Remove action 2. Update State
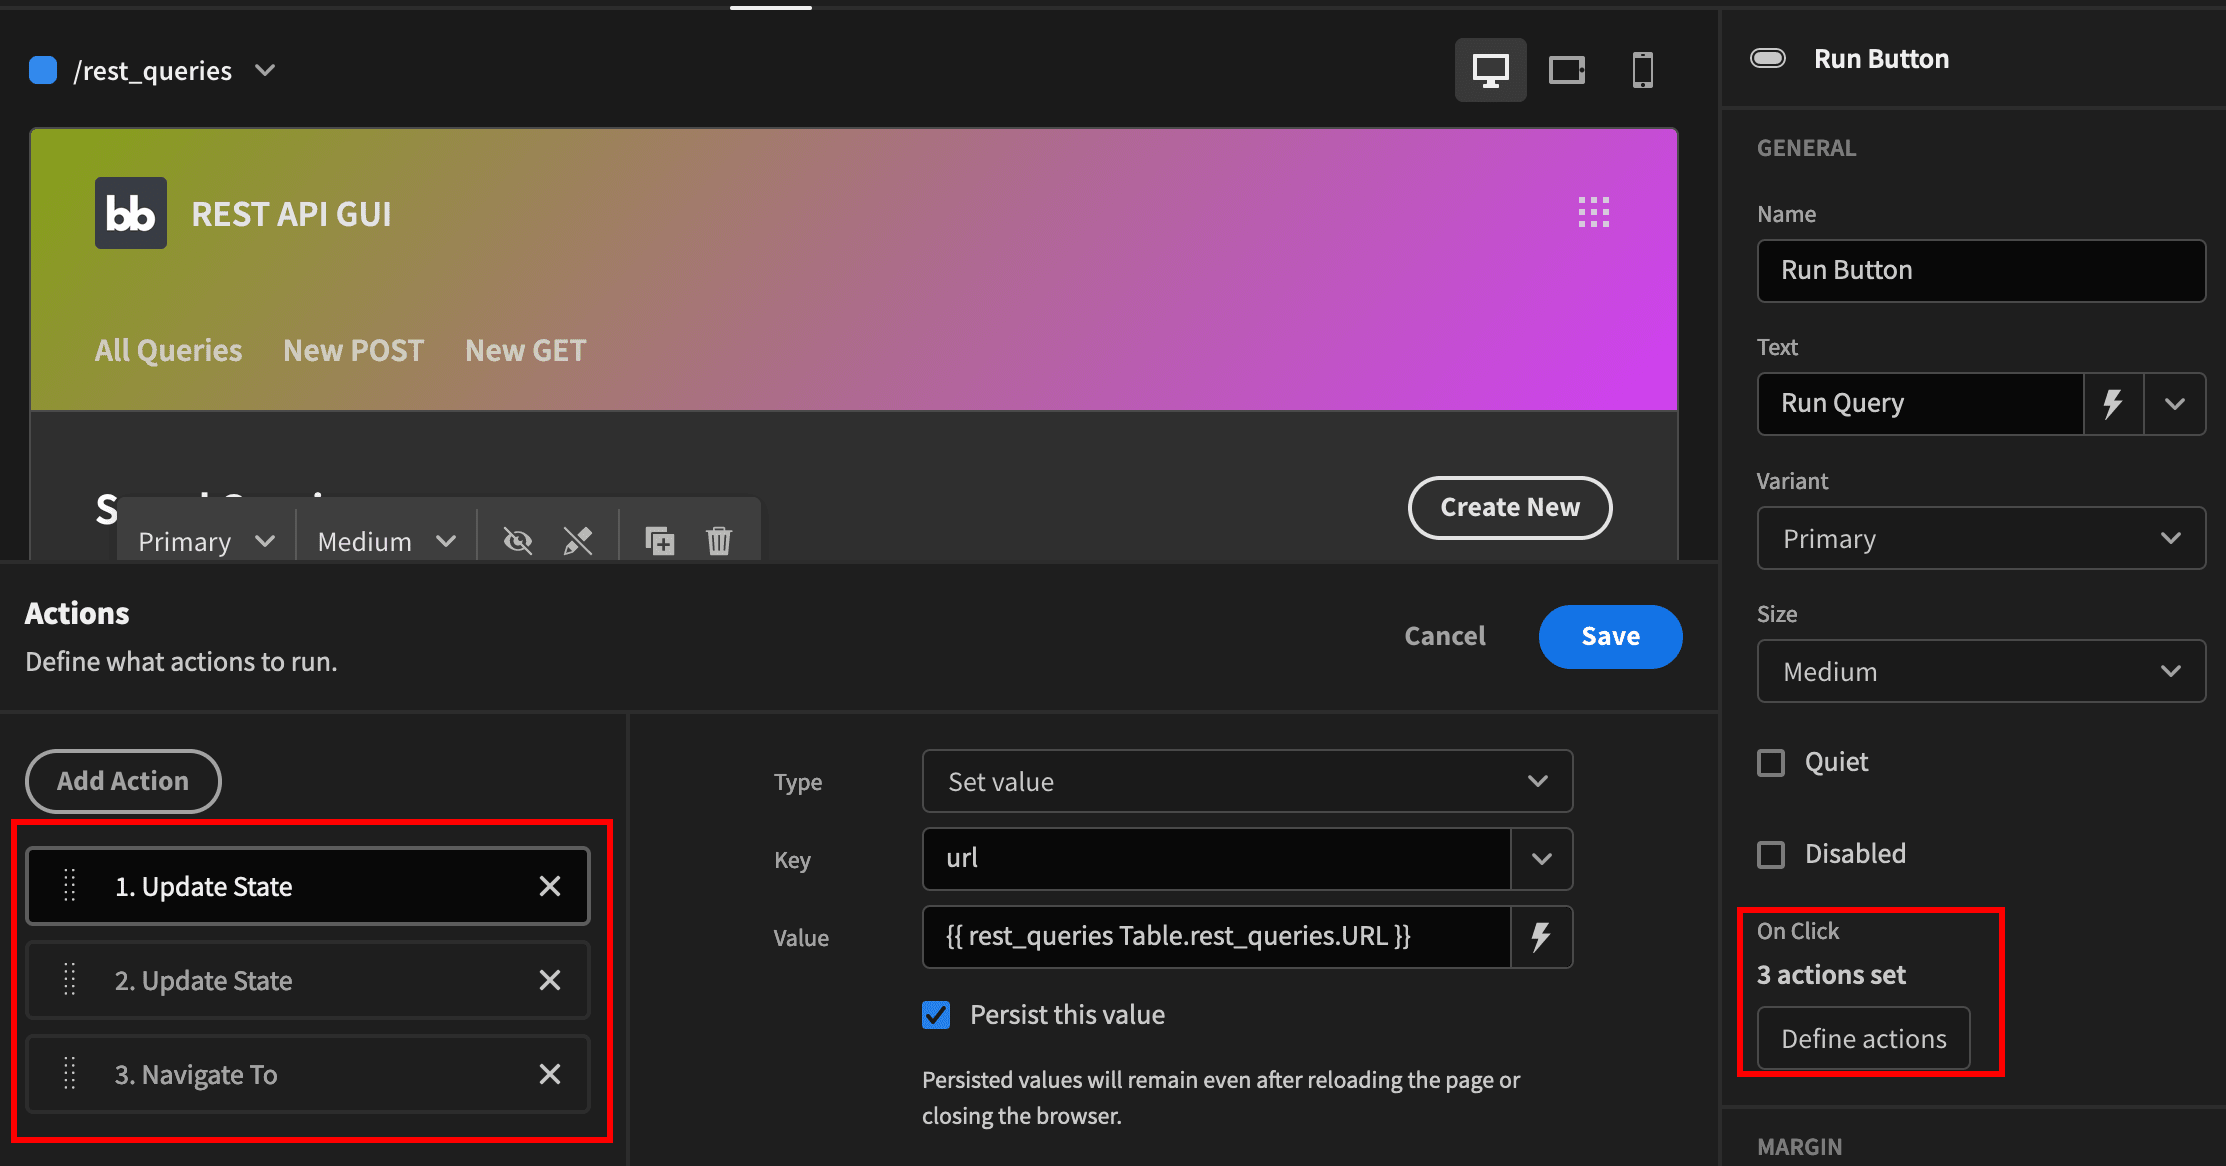The width and height of the screenshot is (2226, 1166). point(550,980)
